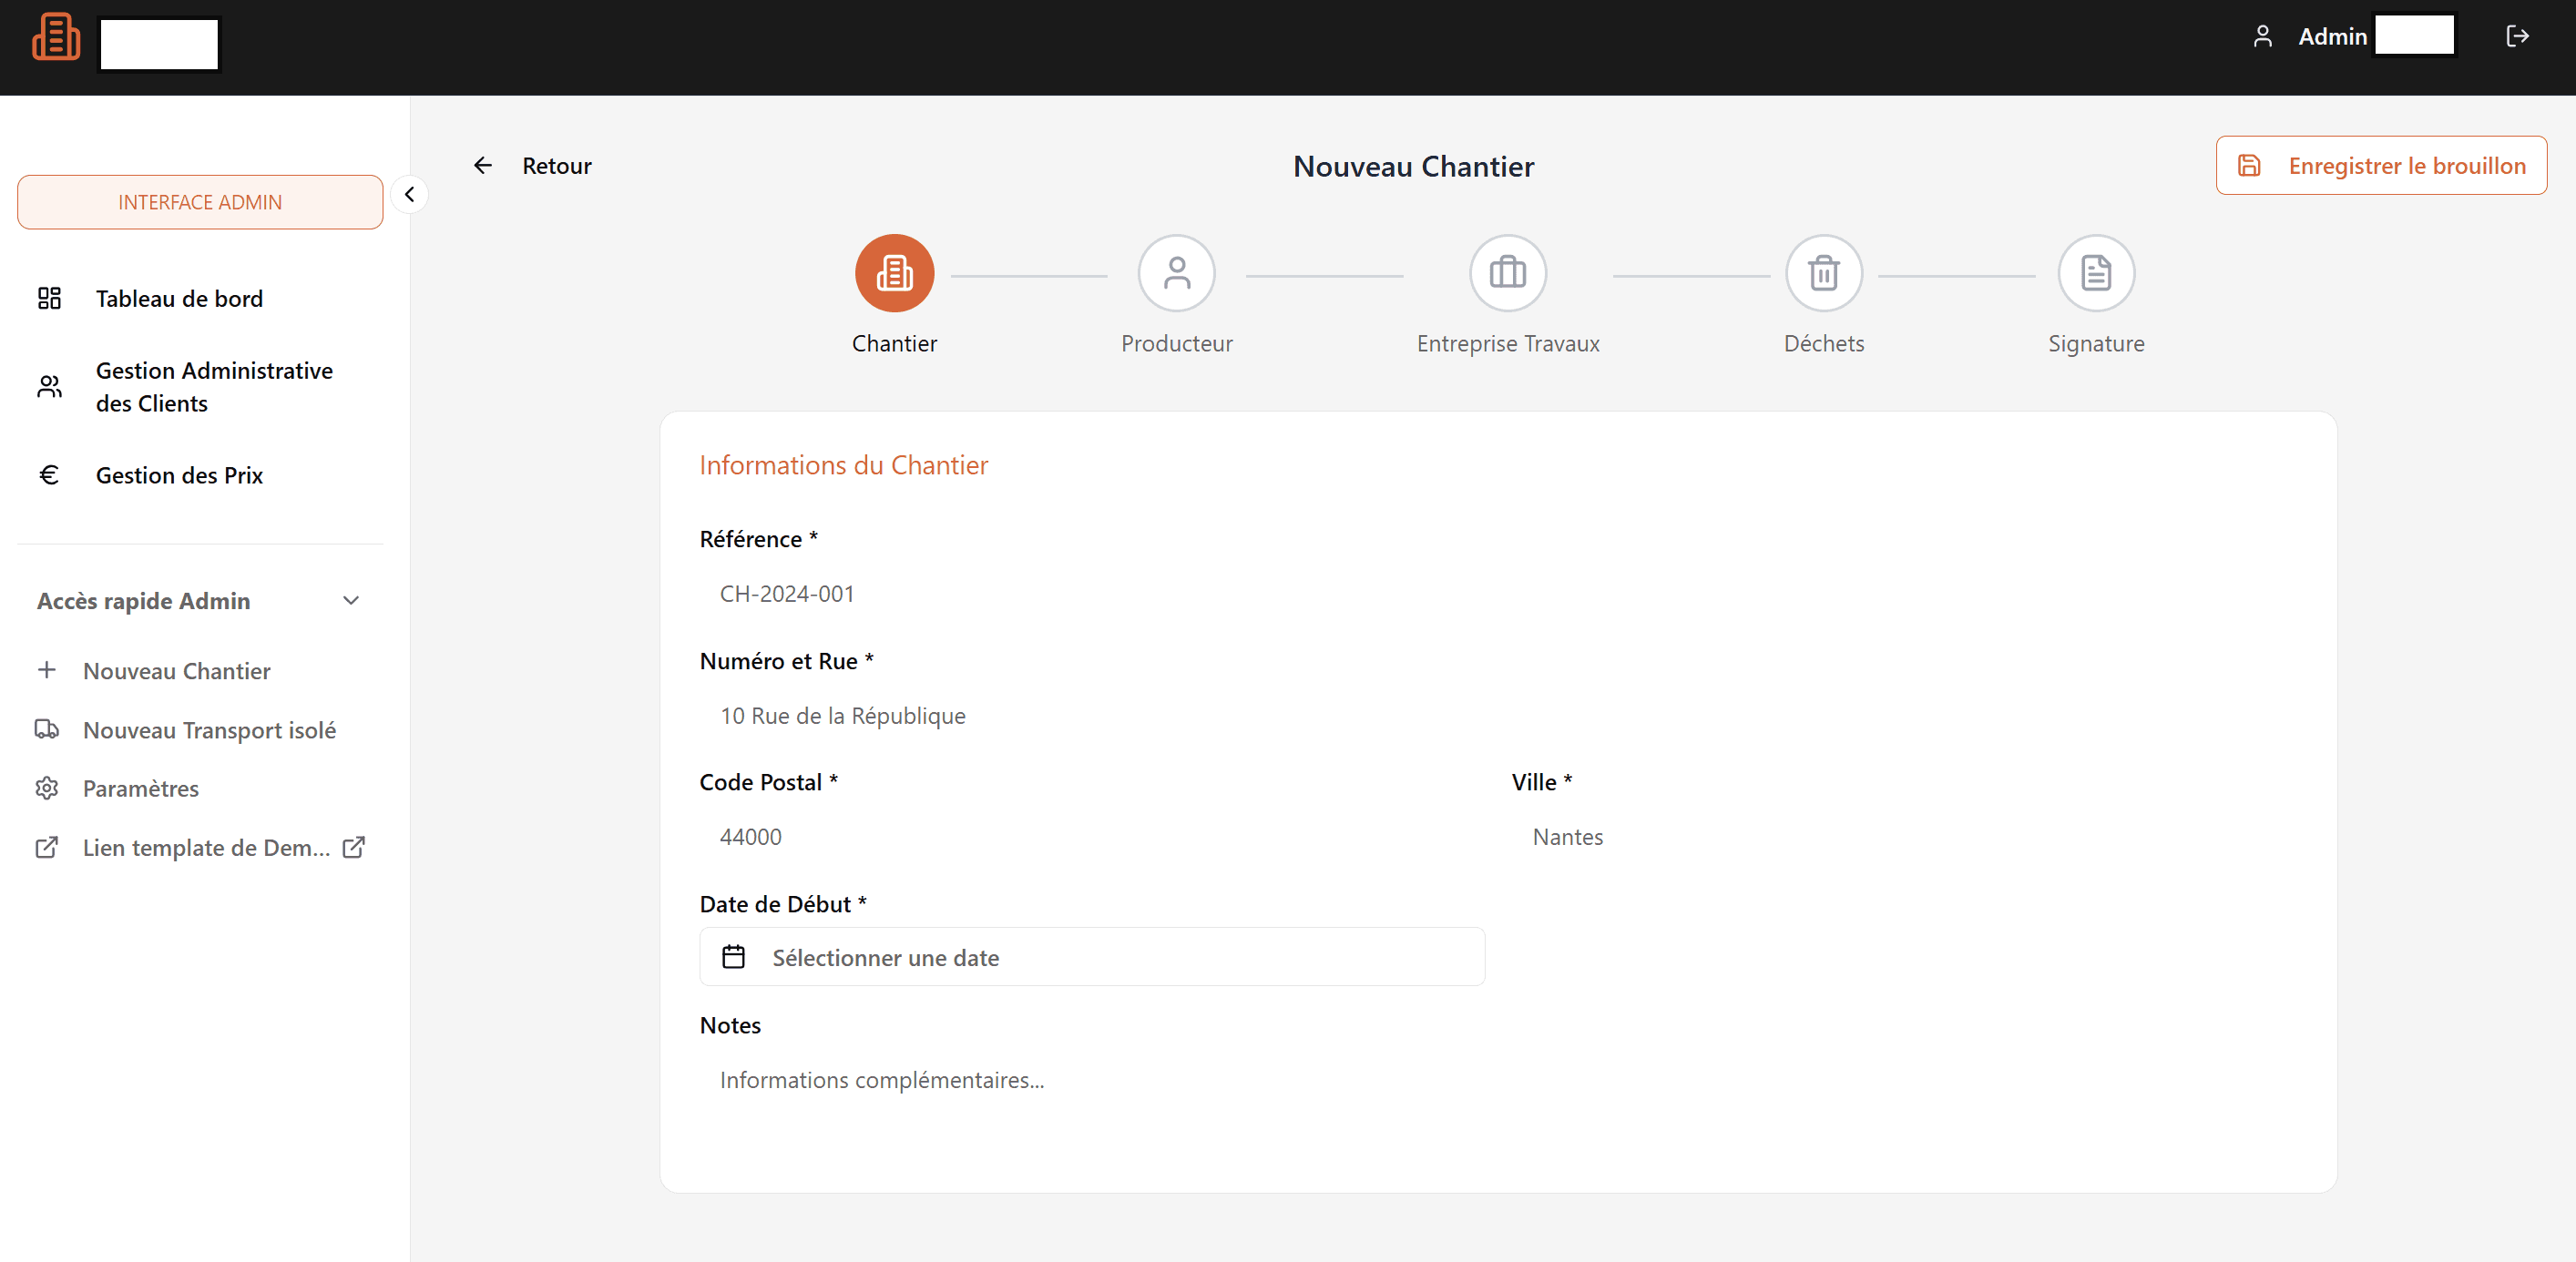
Task: Collapse the sidebar with chevron button
Action: pyautogui.click(x=409, y=194)
